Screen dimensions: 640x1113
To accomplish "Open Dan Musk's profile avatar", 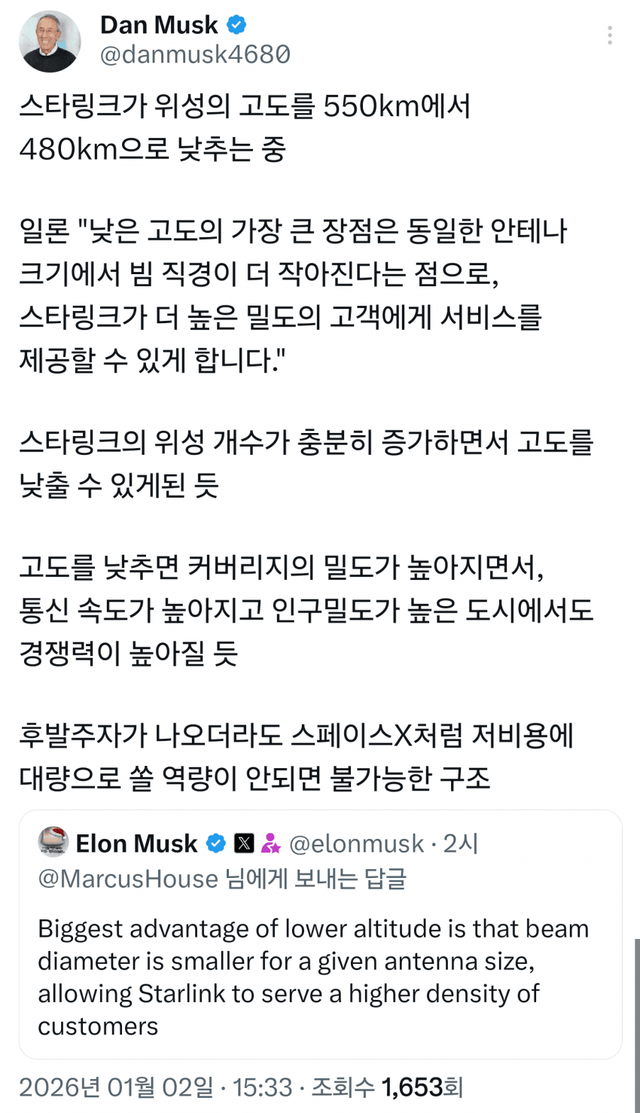I will [50, 41].
